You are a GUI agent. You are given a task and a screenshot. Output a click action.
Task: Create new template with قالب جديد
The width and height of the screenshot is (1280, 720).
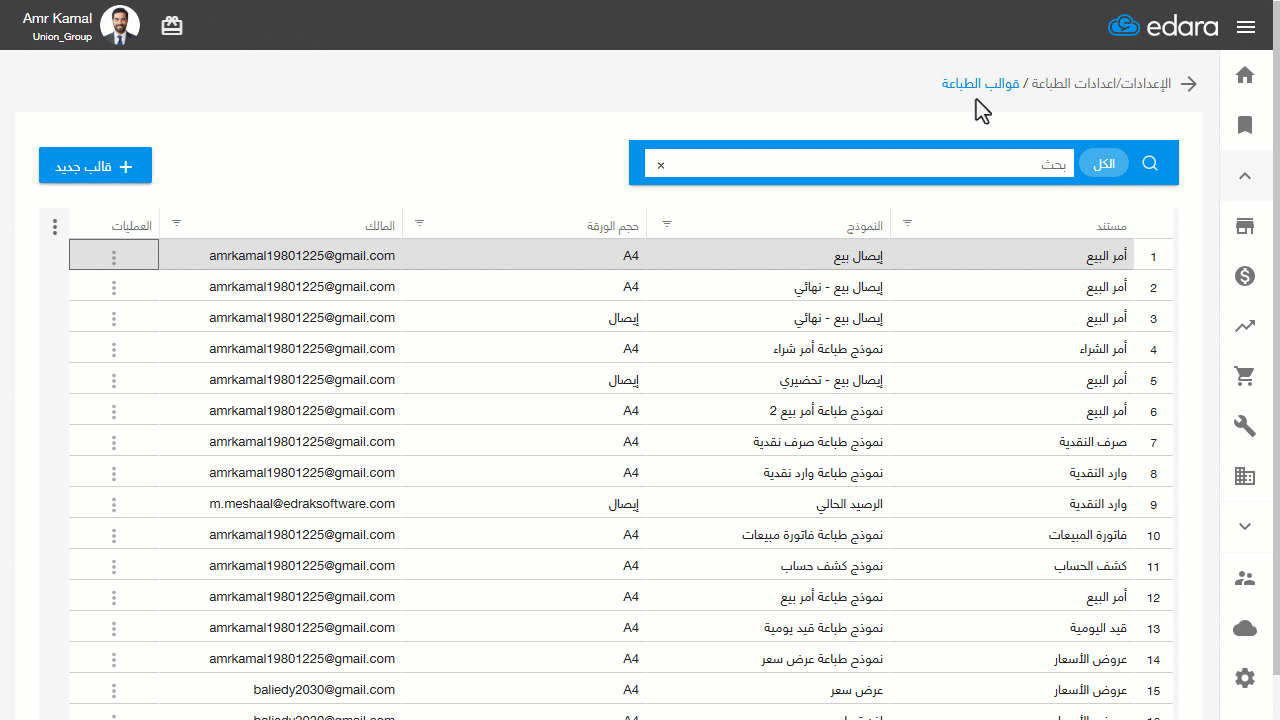click(95, 166)
